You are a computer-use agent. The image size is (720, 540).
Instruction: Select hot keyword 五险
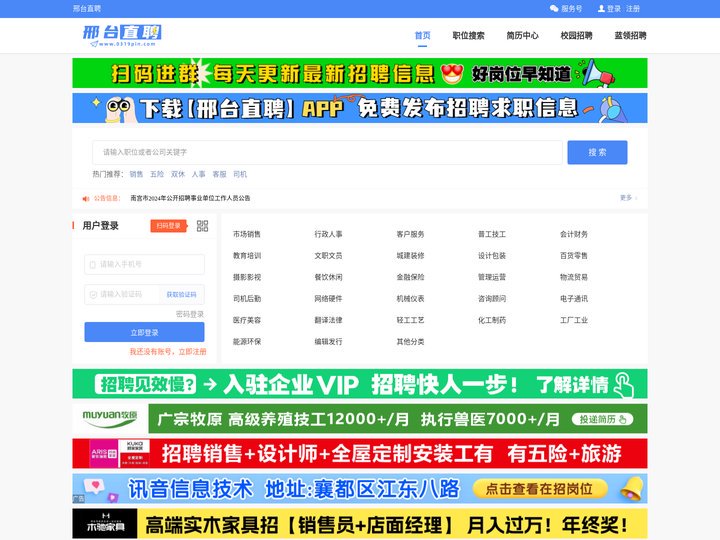pos(157,174)
